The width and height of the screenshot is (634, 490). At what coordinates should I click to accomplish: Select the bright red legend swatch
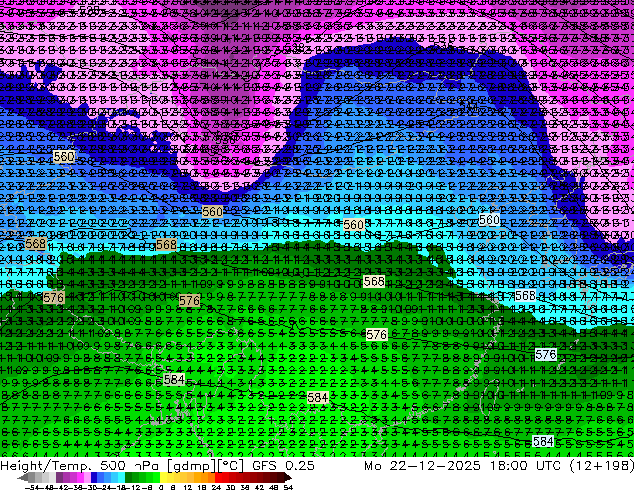pyautogui.click(x=218, y=478)
